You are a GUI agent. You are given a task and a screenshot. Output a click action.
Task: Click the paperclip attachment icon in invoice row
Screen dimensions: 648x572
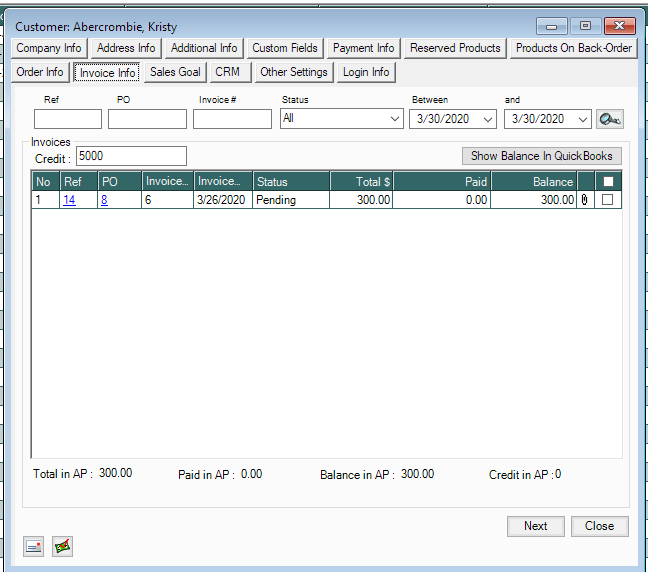point(585,200)
